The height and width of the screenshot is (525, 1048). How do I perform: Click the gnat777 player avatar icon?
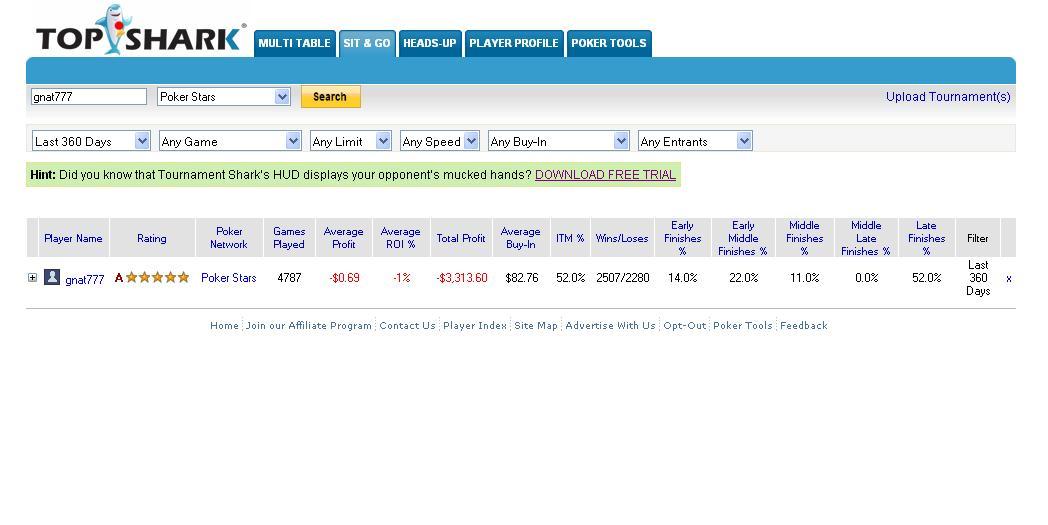pos(52,278)
